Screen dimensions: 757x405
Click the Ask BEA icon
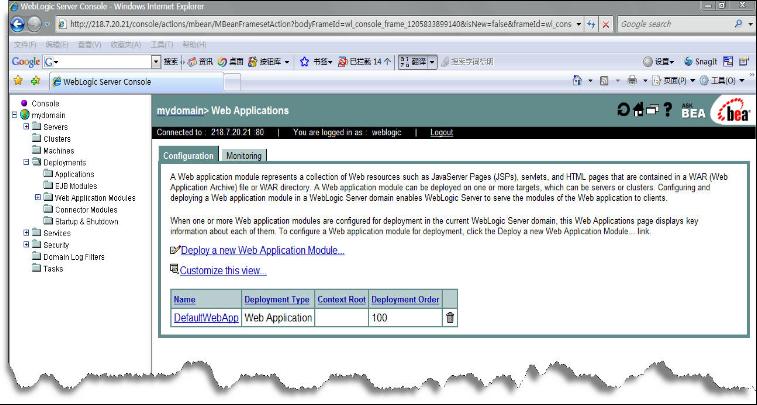(693, 111)
